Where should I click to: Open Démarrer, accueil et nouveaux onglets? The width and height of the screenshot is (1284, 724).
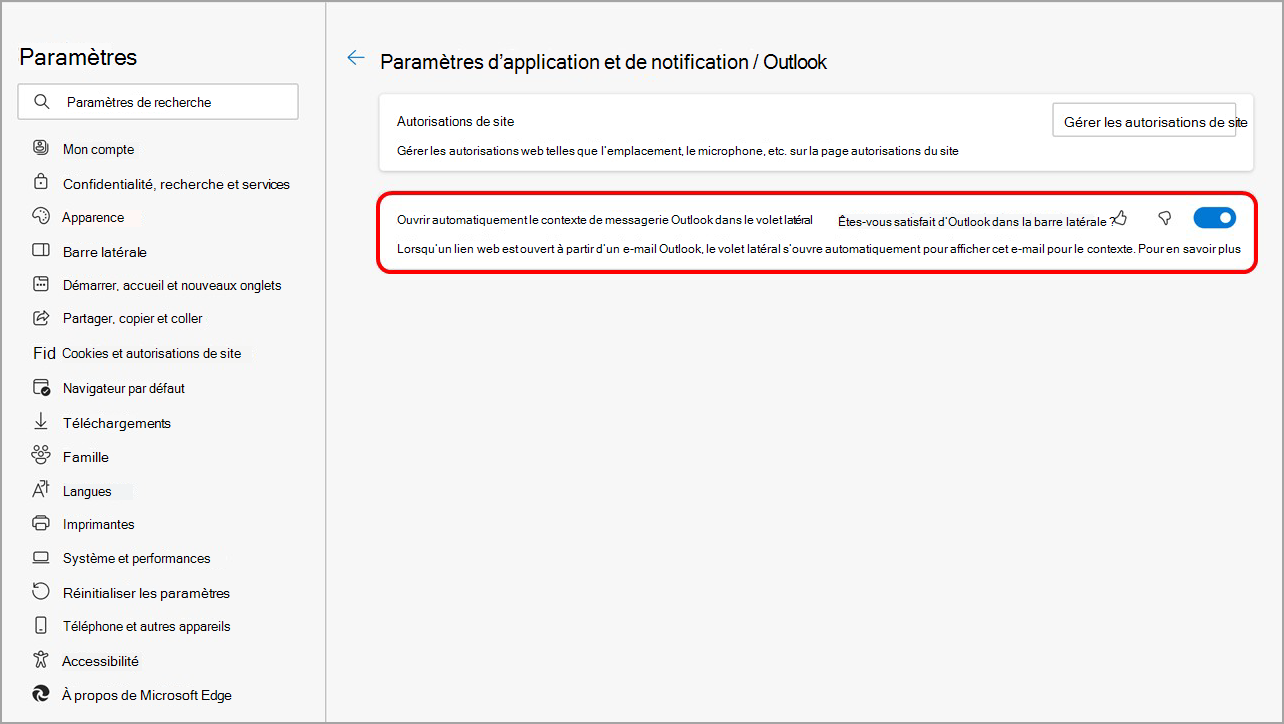pos(172,285)
